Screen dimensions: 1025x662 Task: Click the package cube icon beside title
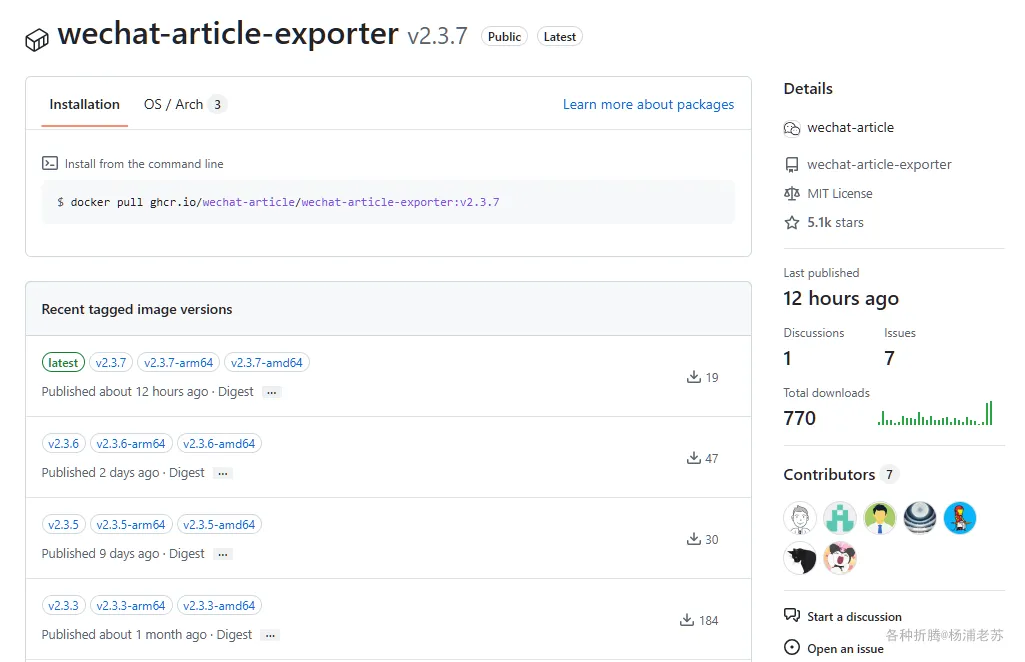[37, 39]
